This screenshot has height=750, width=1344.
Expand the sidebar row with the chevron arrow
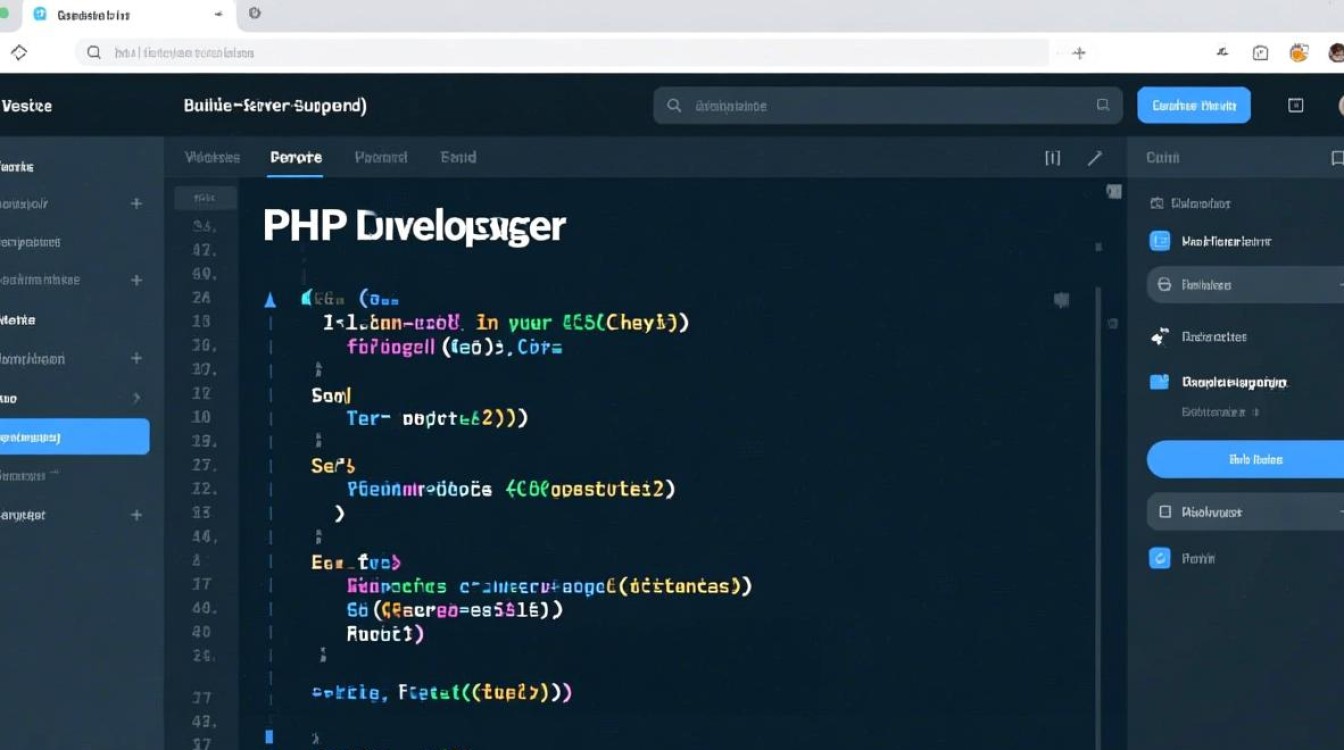(137, 398)
